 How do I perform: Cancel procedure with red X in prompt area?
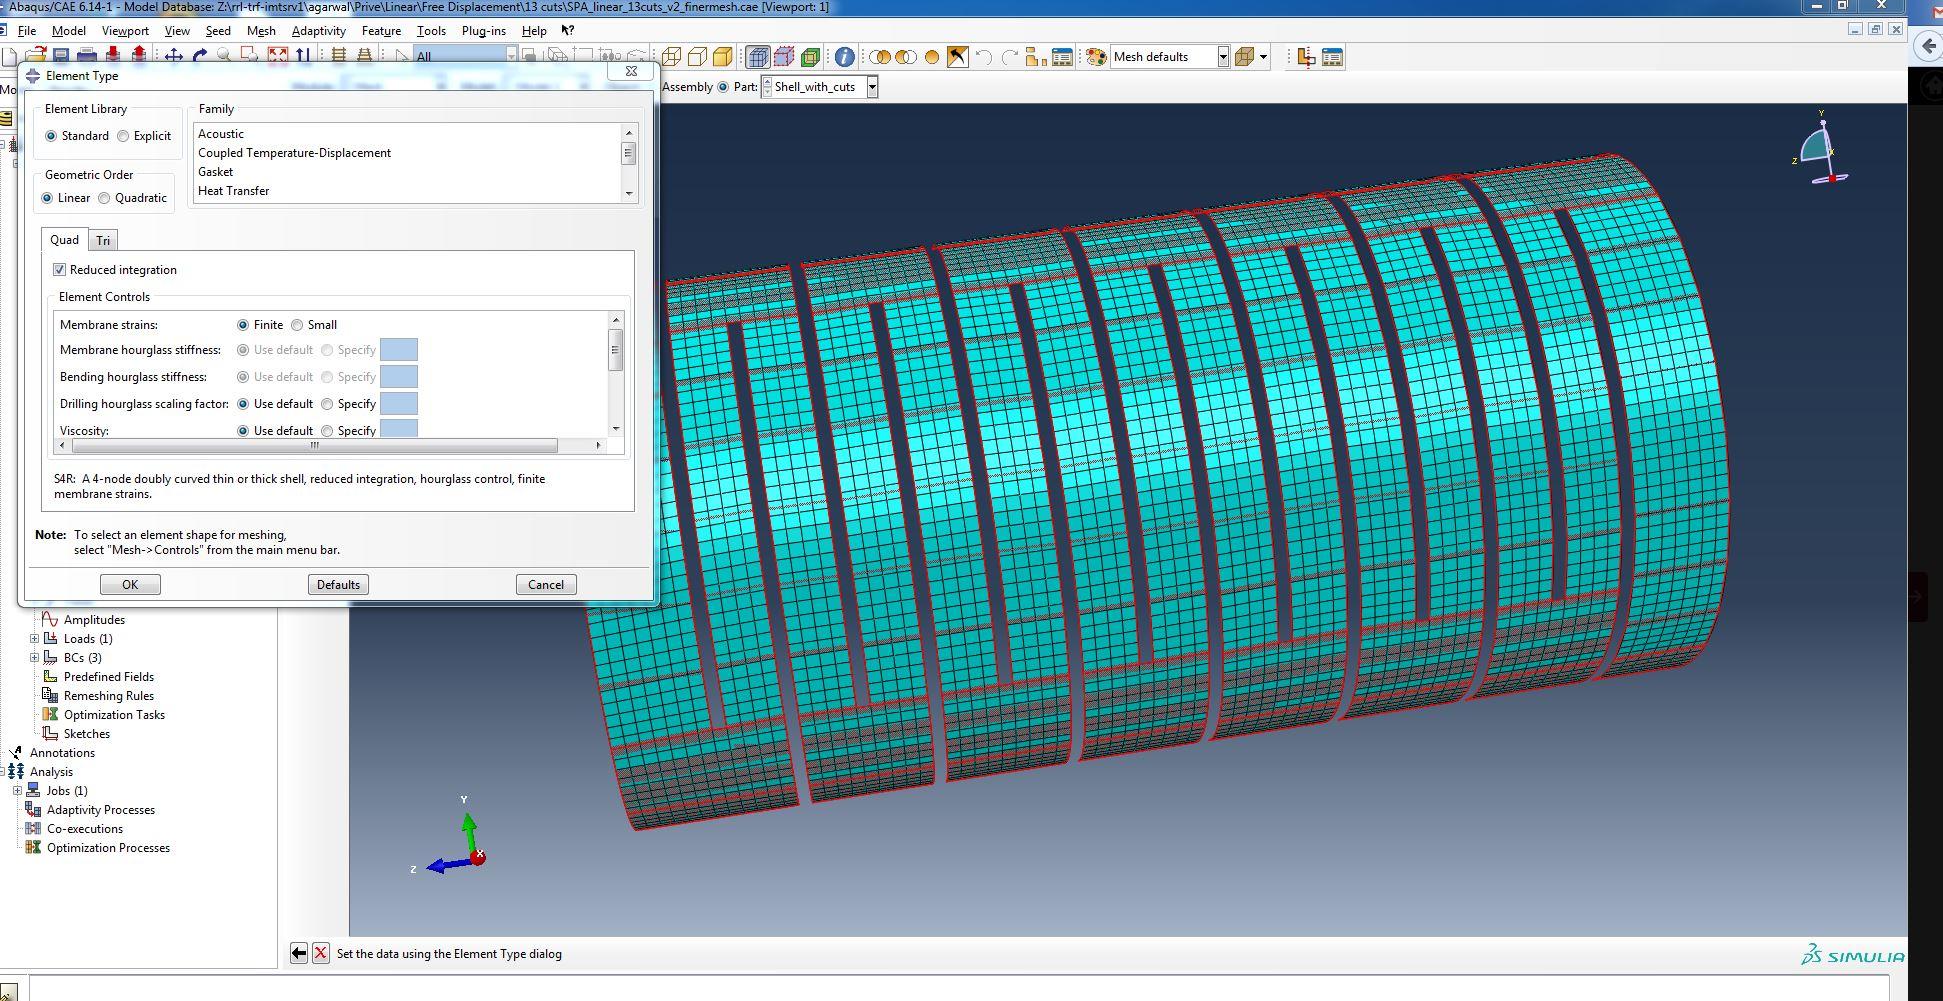point(320,953)
